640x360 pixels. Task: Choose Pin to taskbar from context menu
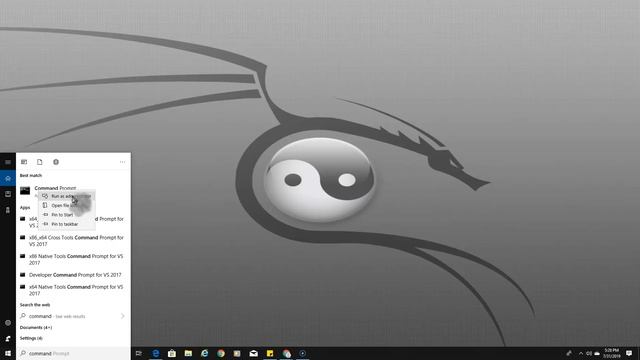tap(67, 224)
